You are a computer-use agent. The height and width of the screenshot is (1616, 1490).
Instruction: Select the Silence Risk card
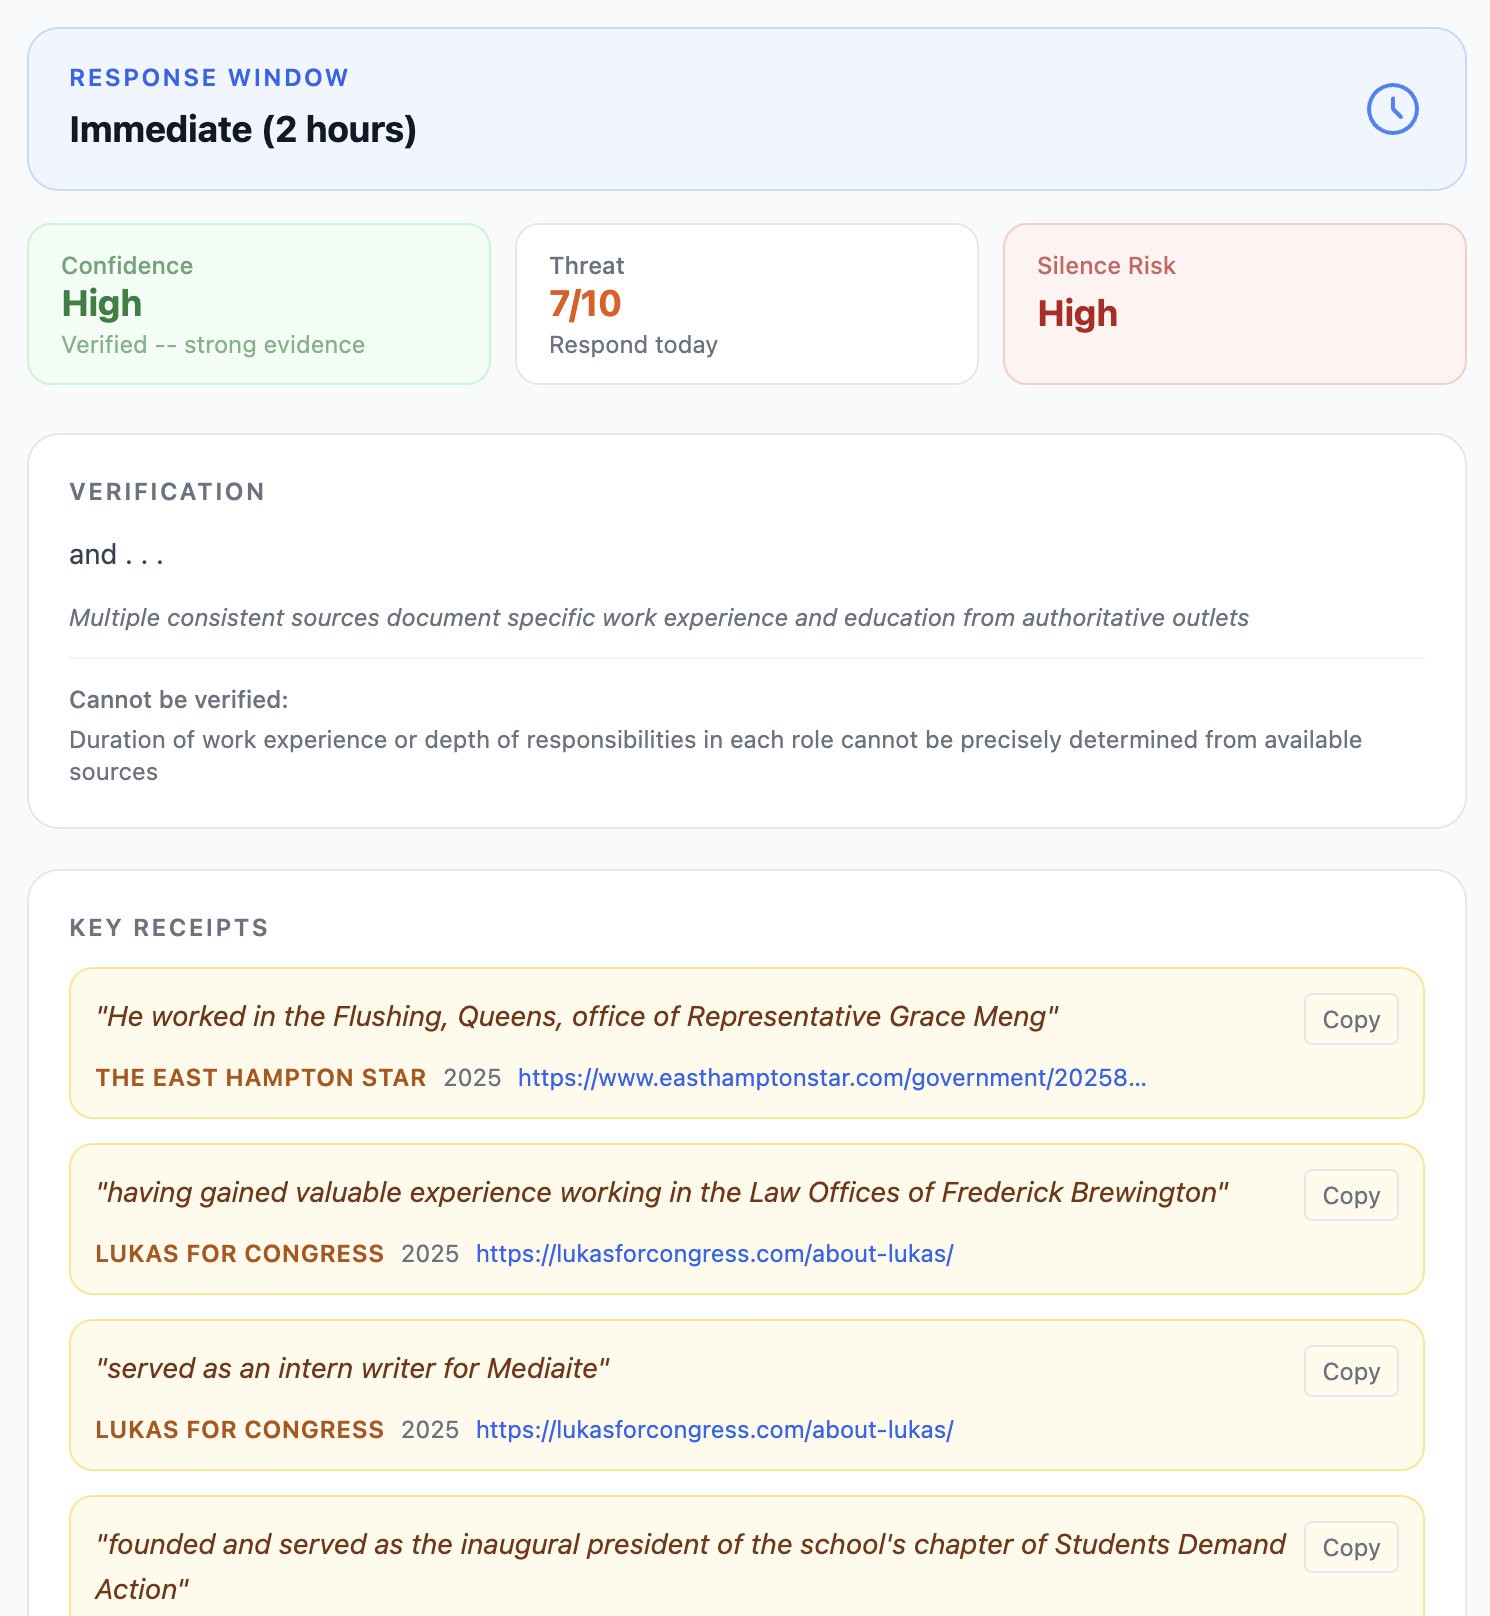1234,303
